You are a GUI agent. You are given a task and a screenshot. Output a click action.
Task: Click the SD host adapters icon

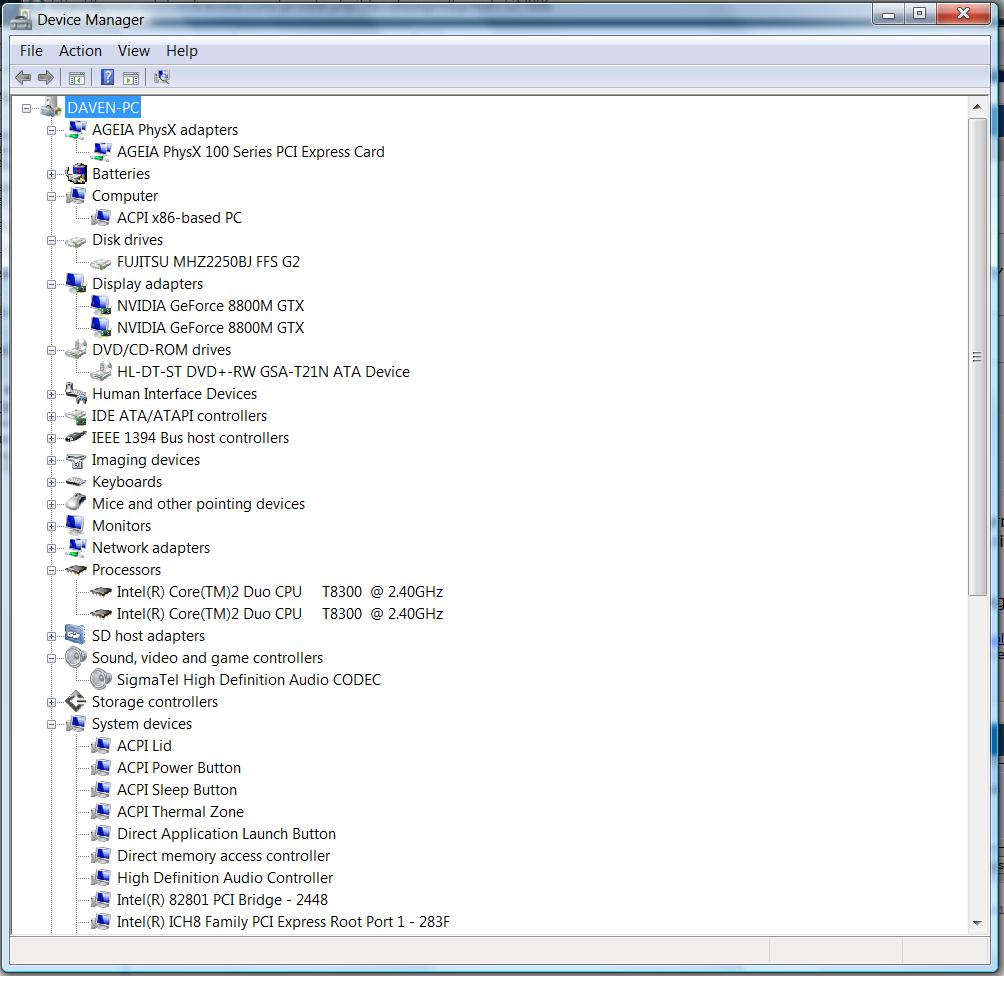pyautogui.click(x=76, y=636)
